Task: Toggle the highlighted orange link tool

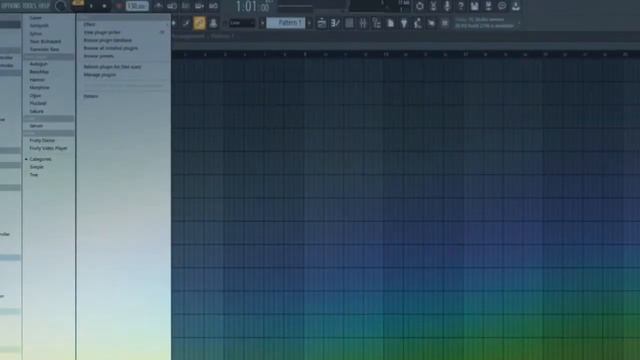Action: click(200, 23)
